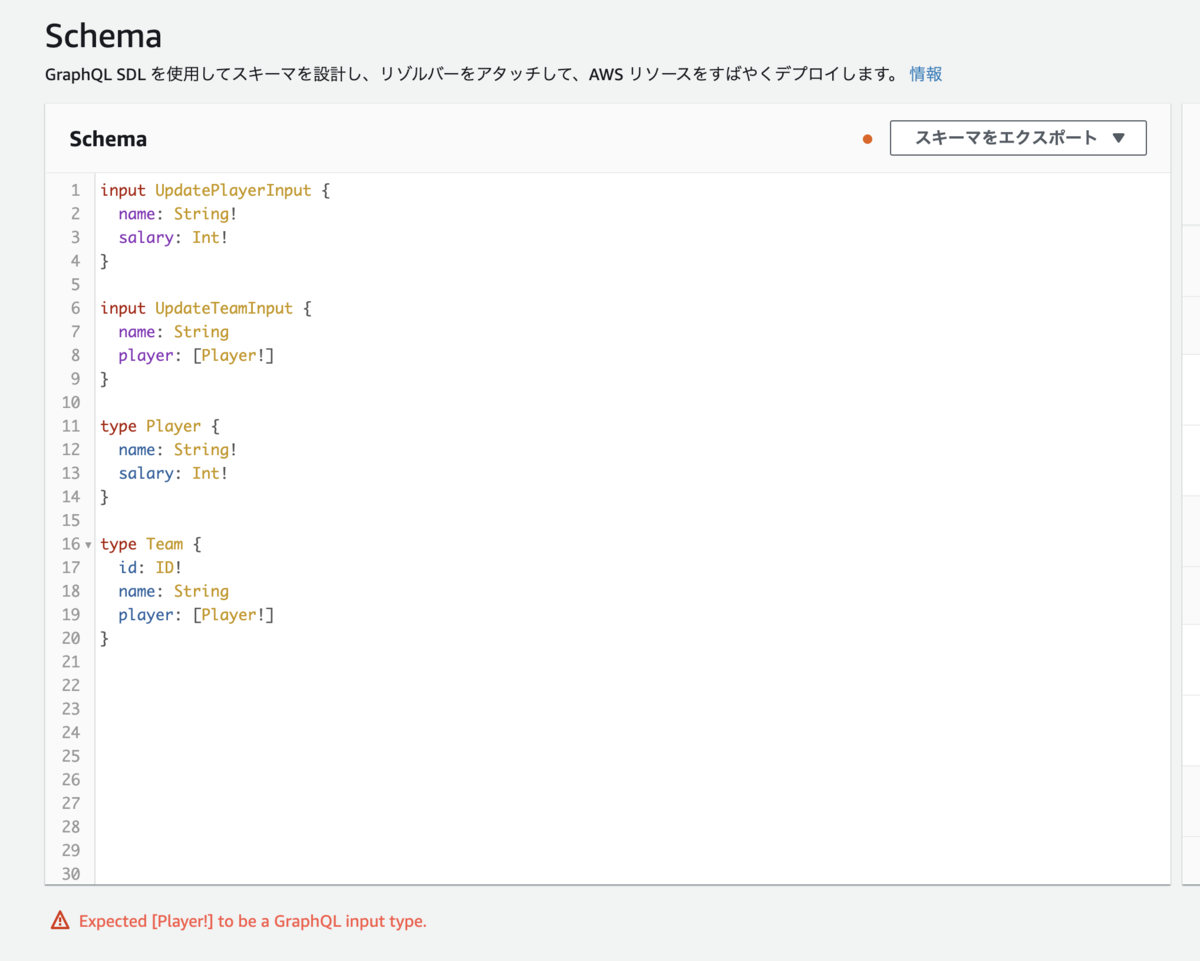The width and height of the screenshot is (1200, 961).
Task: Collapse the type Team block at line 16
Action: click(88, 545)
